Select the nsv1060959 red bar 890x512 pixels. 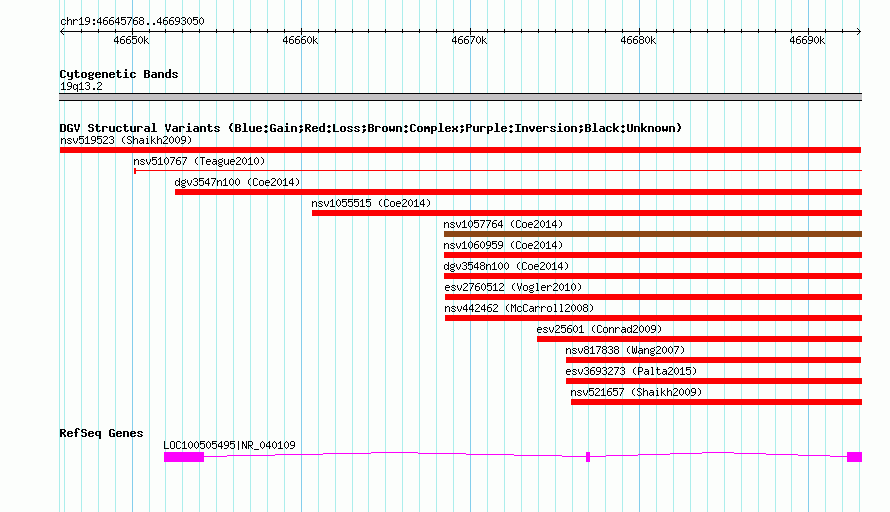(653, 255)
